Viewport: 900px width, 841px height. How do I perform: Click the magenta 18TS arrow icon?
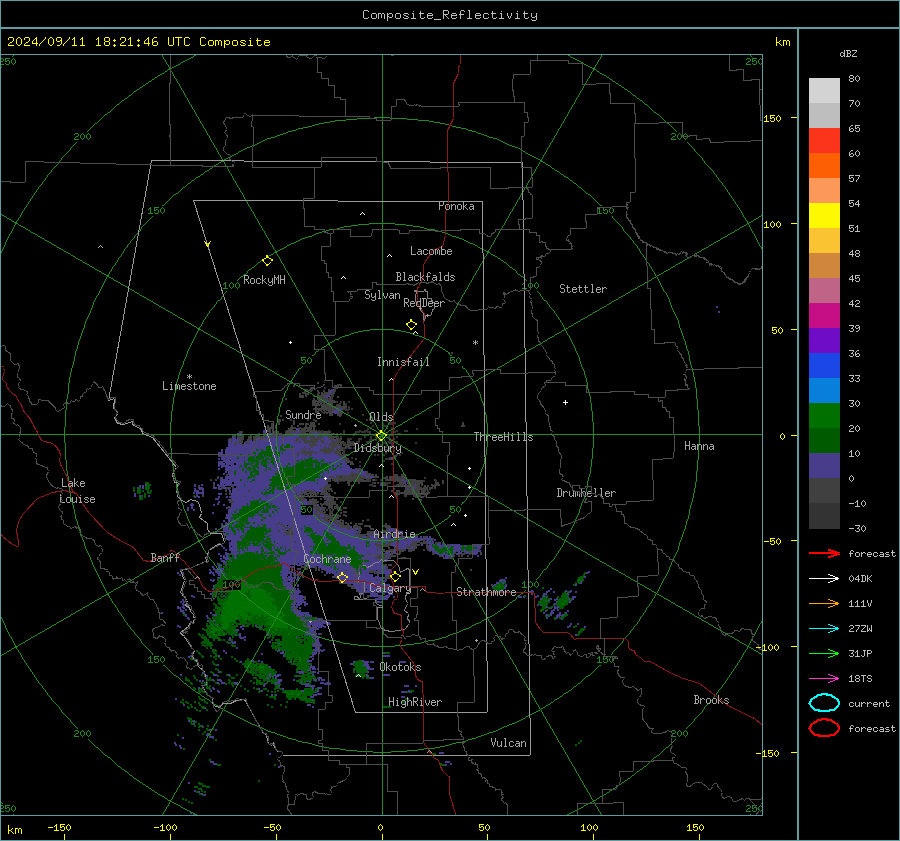[824, 679]
